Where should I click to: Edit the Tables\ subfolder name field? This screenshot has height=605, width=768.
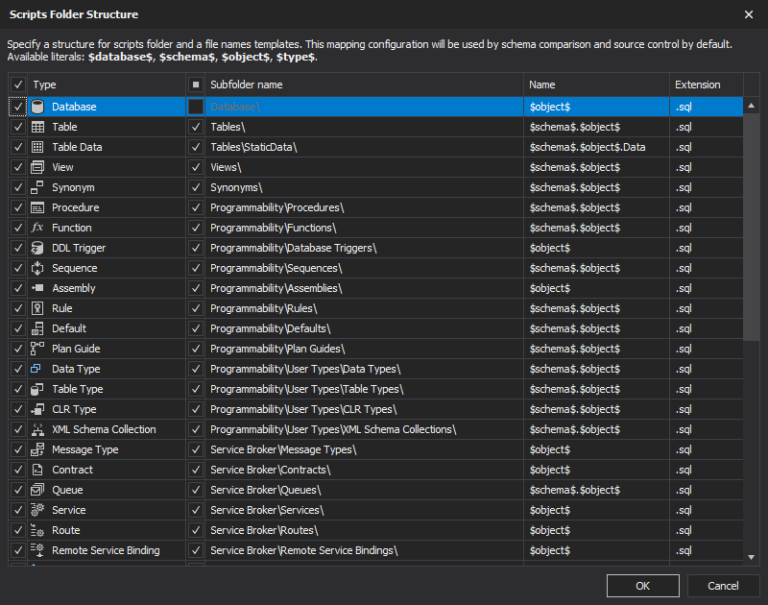click(364, 127)
